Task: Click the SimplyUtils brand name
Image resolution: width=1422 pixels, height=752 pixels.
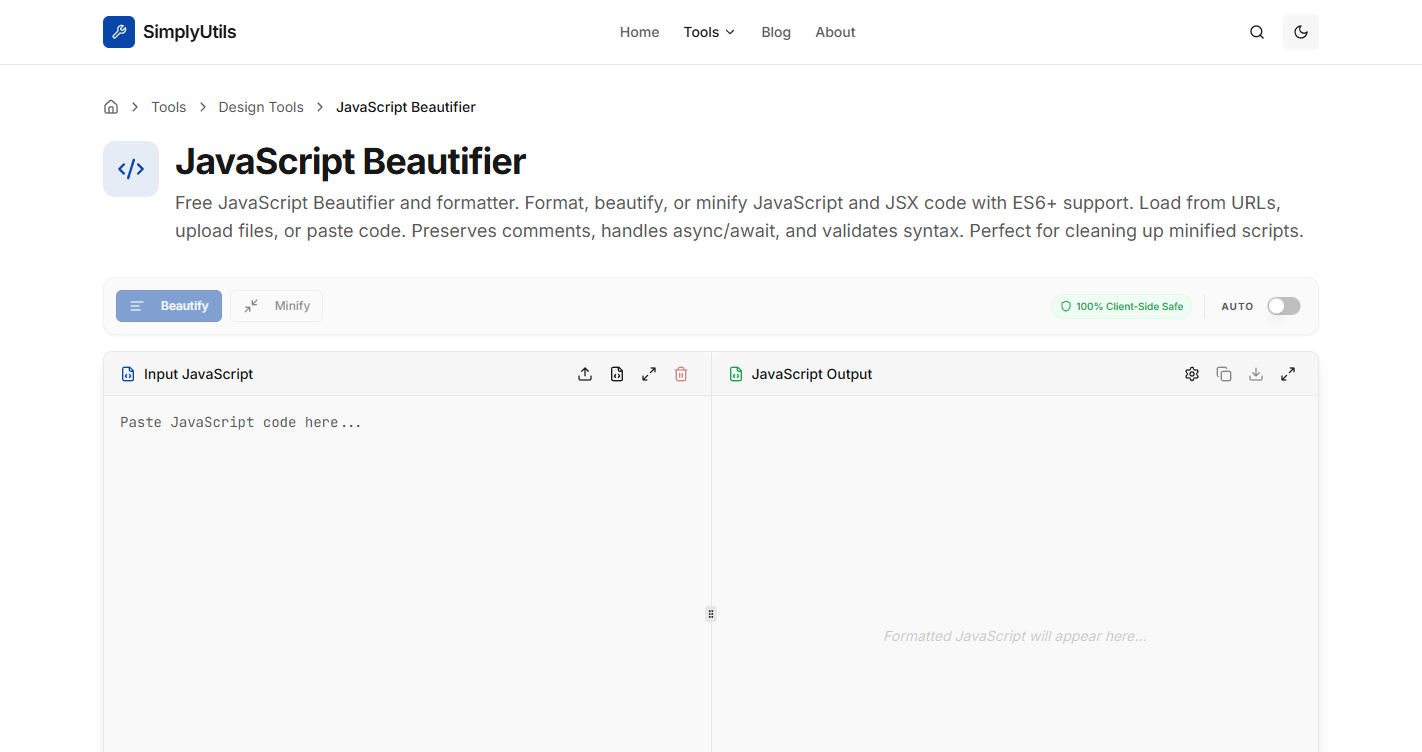Action: [x=190, y=32]
